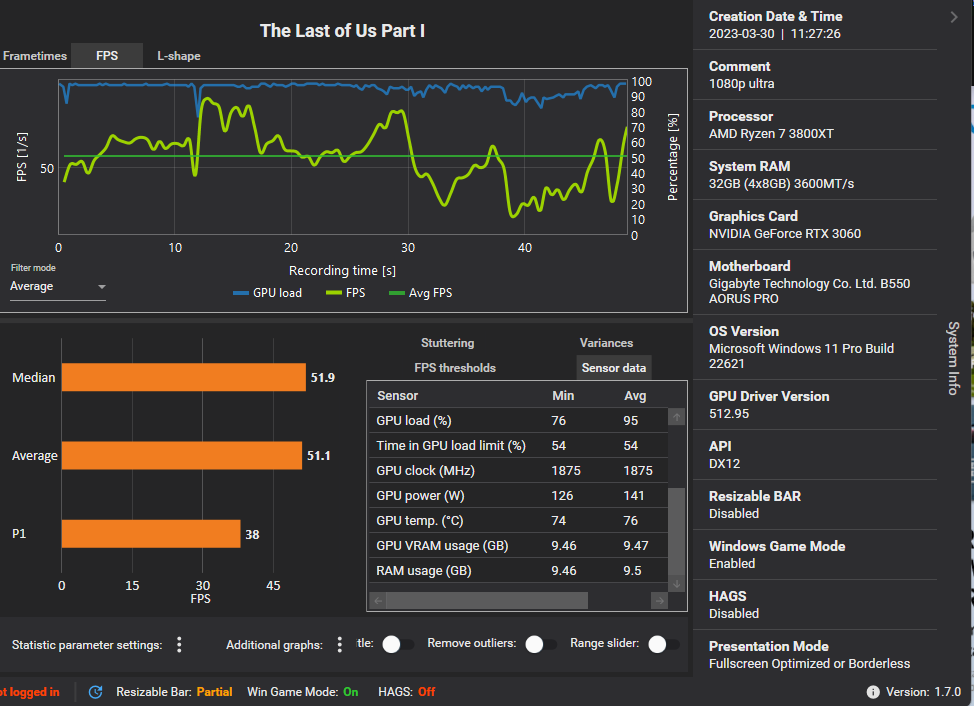The height and width of the screenshot is (706, 974).
Task: Collapse System Info panel with chevron
Action: tap(954, 17)
